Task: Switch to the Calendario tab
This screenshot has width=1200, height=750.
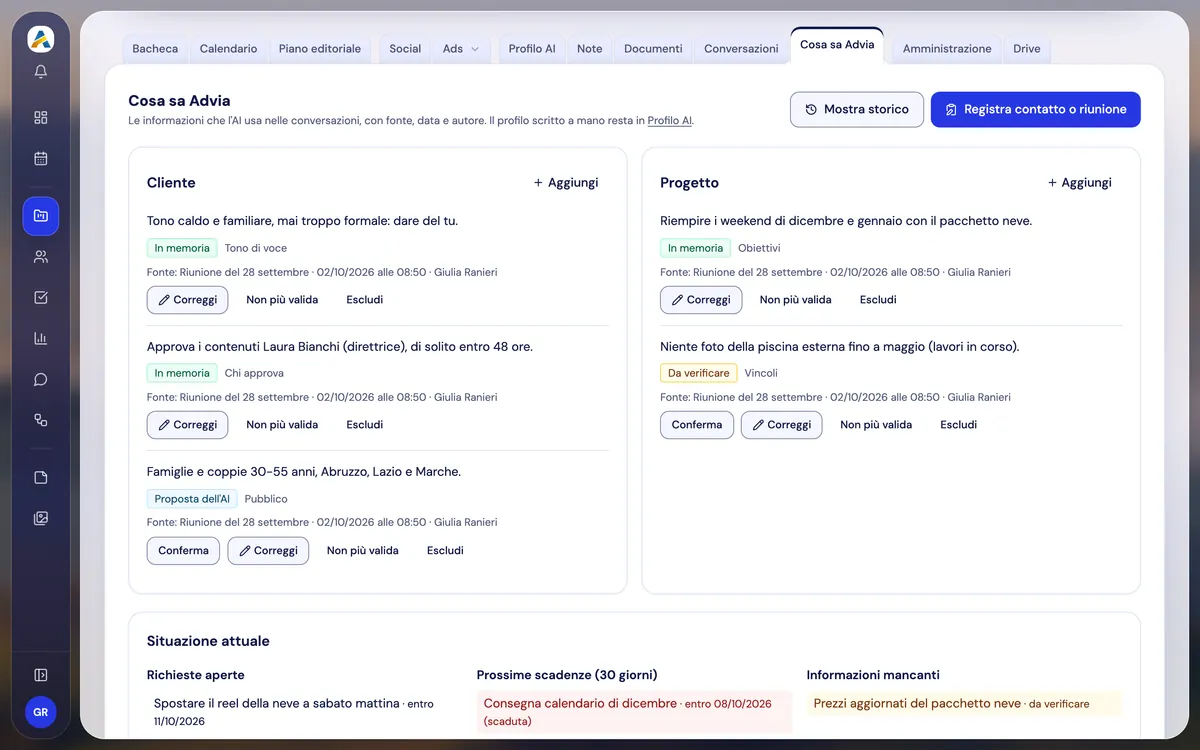Action: [228, 49]
